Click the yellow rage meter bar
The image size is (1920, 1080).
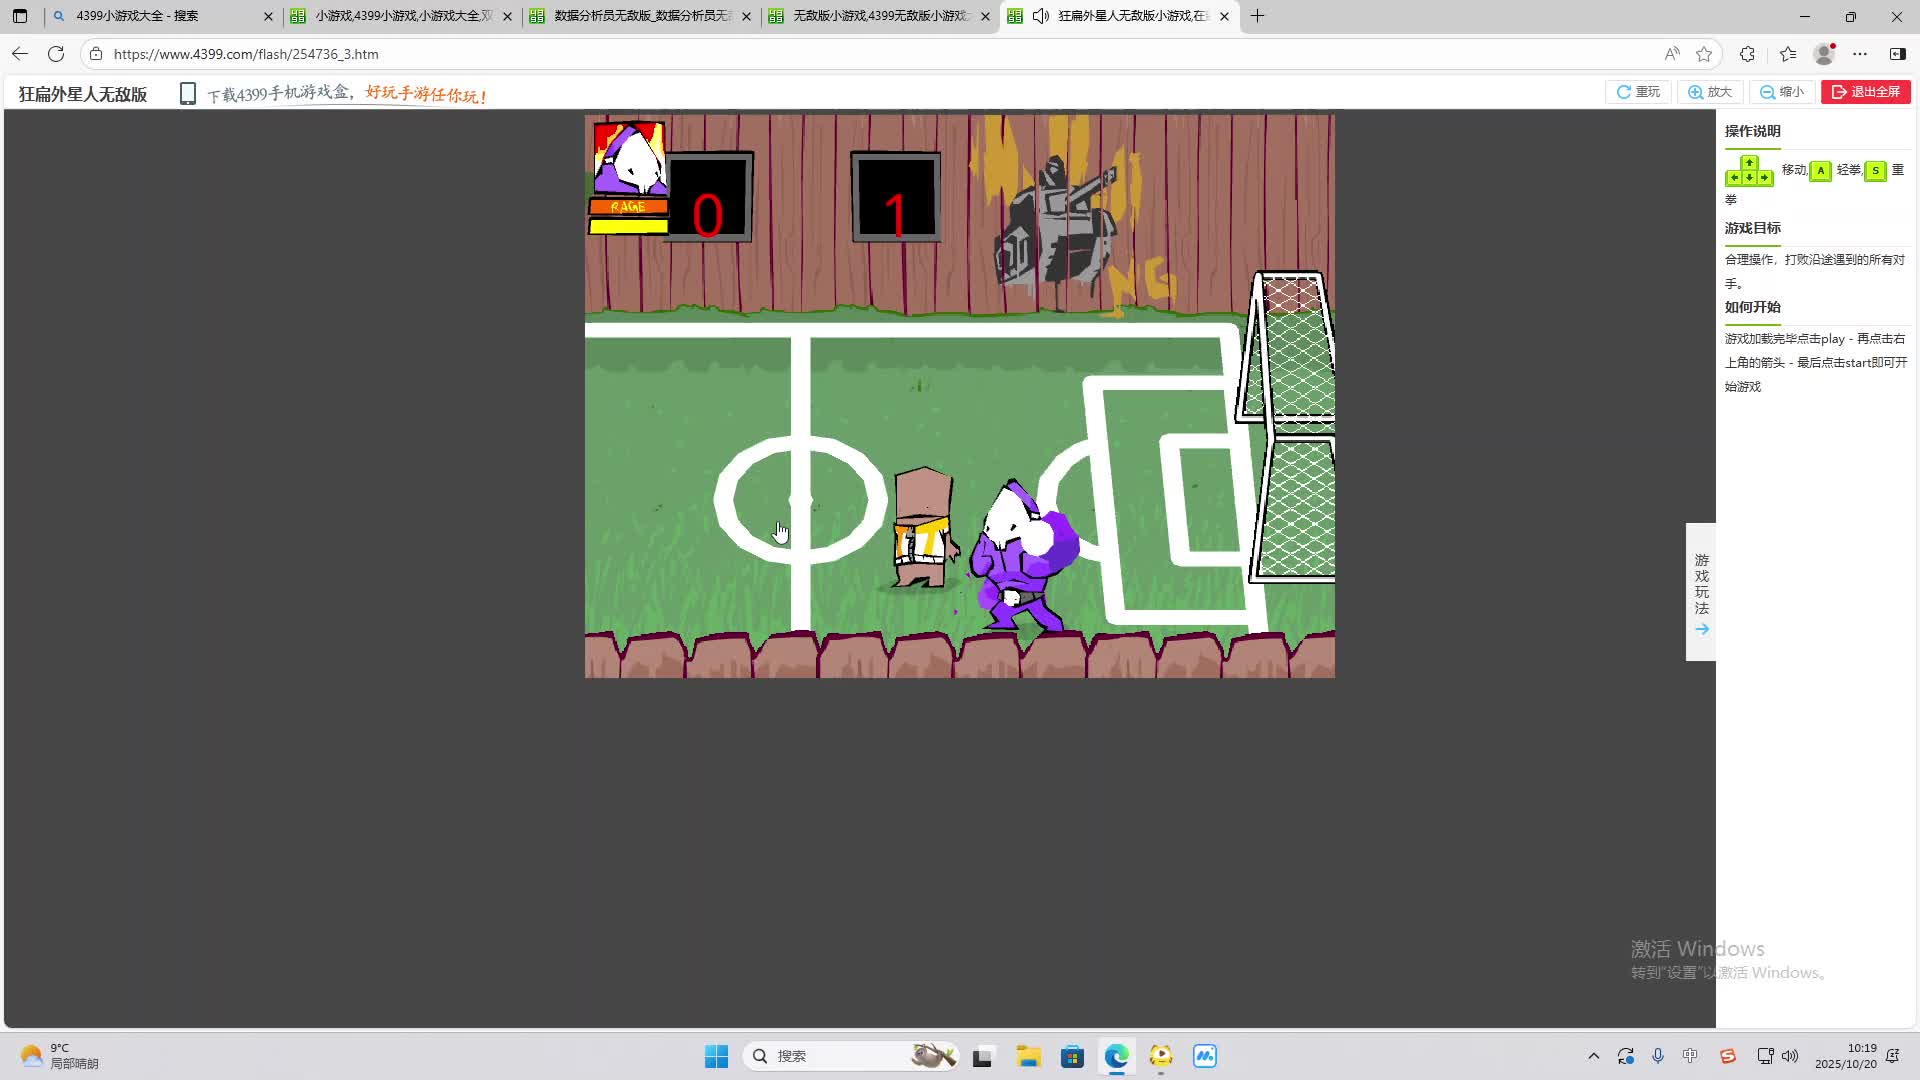(x=628, y=227)
